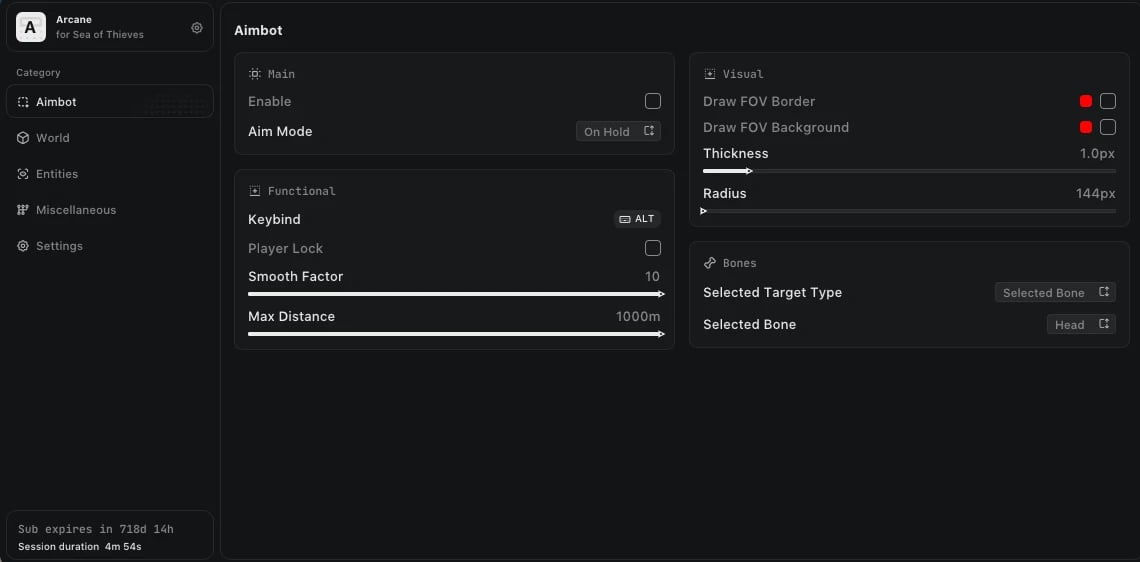
Task: Click the Main section header icon
Action: tap(255, 74)
